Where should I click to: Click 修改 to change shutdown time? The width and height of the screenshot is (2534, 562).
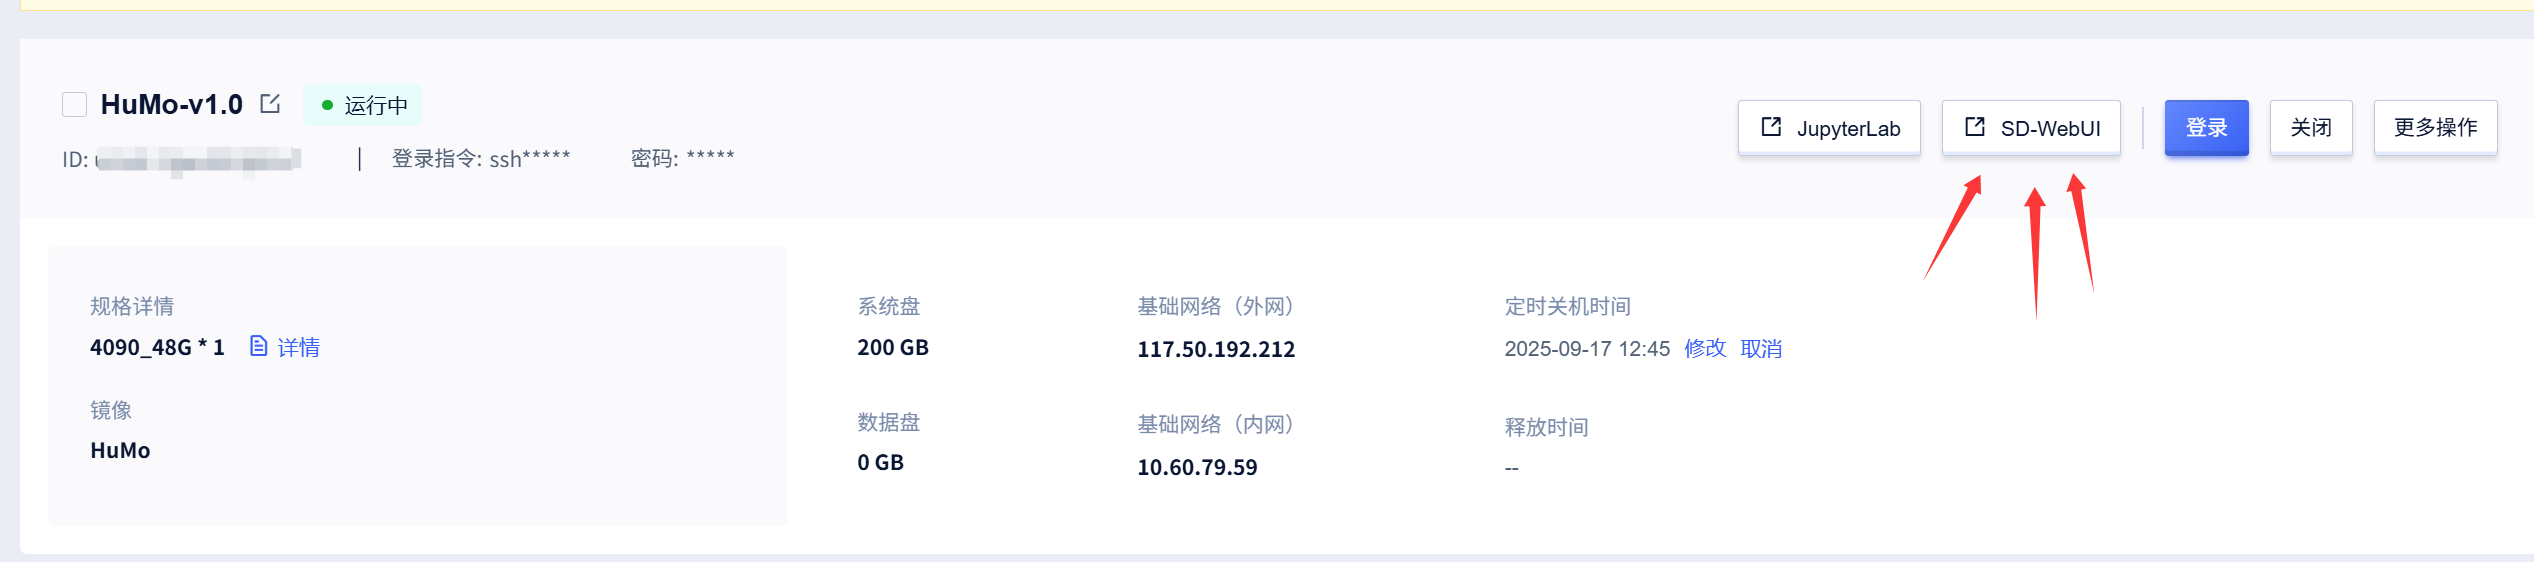1705,348
